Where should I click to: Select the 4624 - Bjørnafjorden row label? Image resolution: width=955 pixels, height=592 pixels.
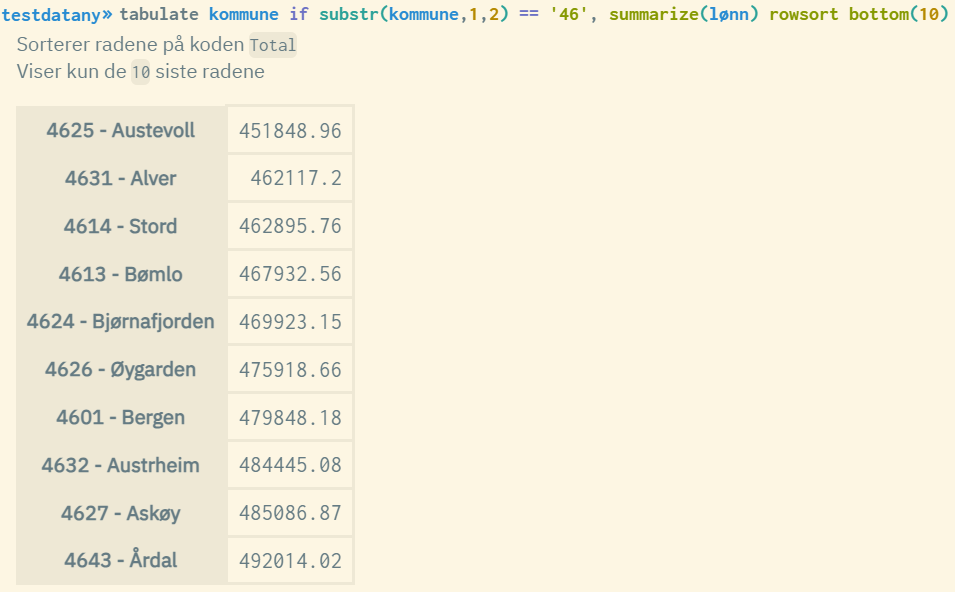click(x=121, y=322)
